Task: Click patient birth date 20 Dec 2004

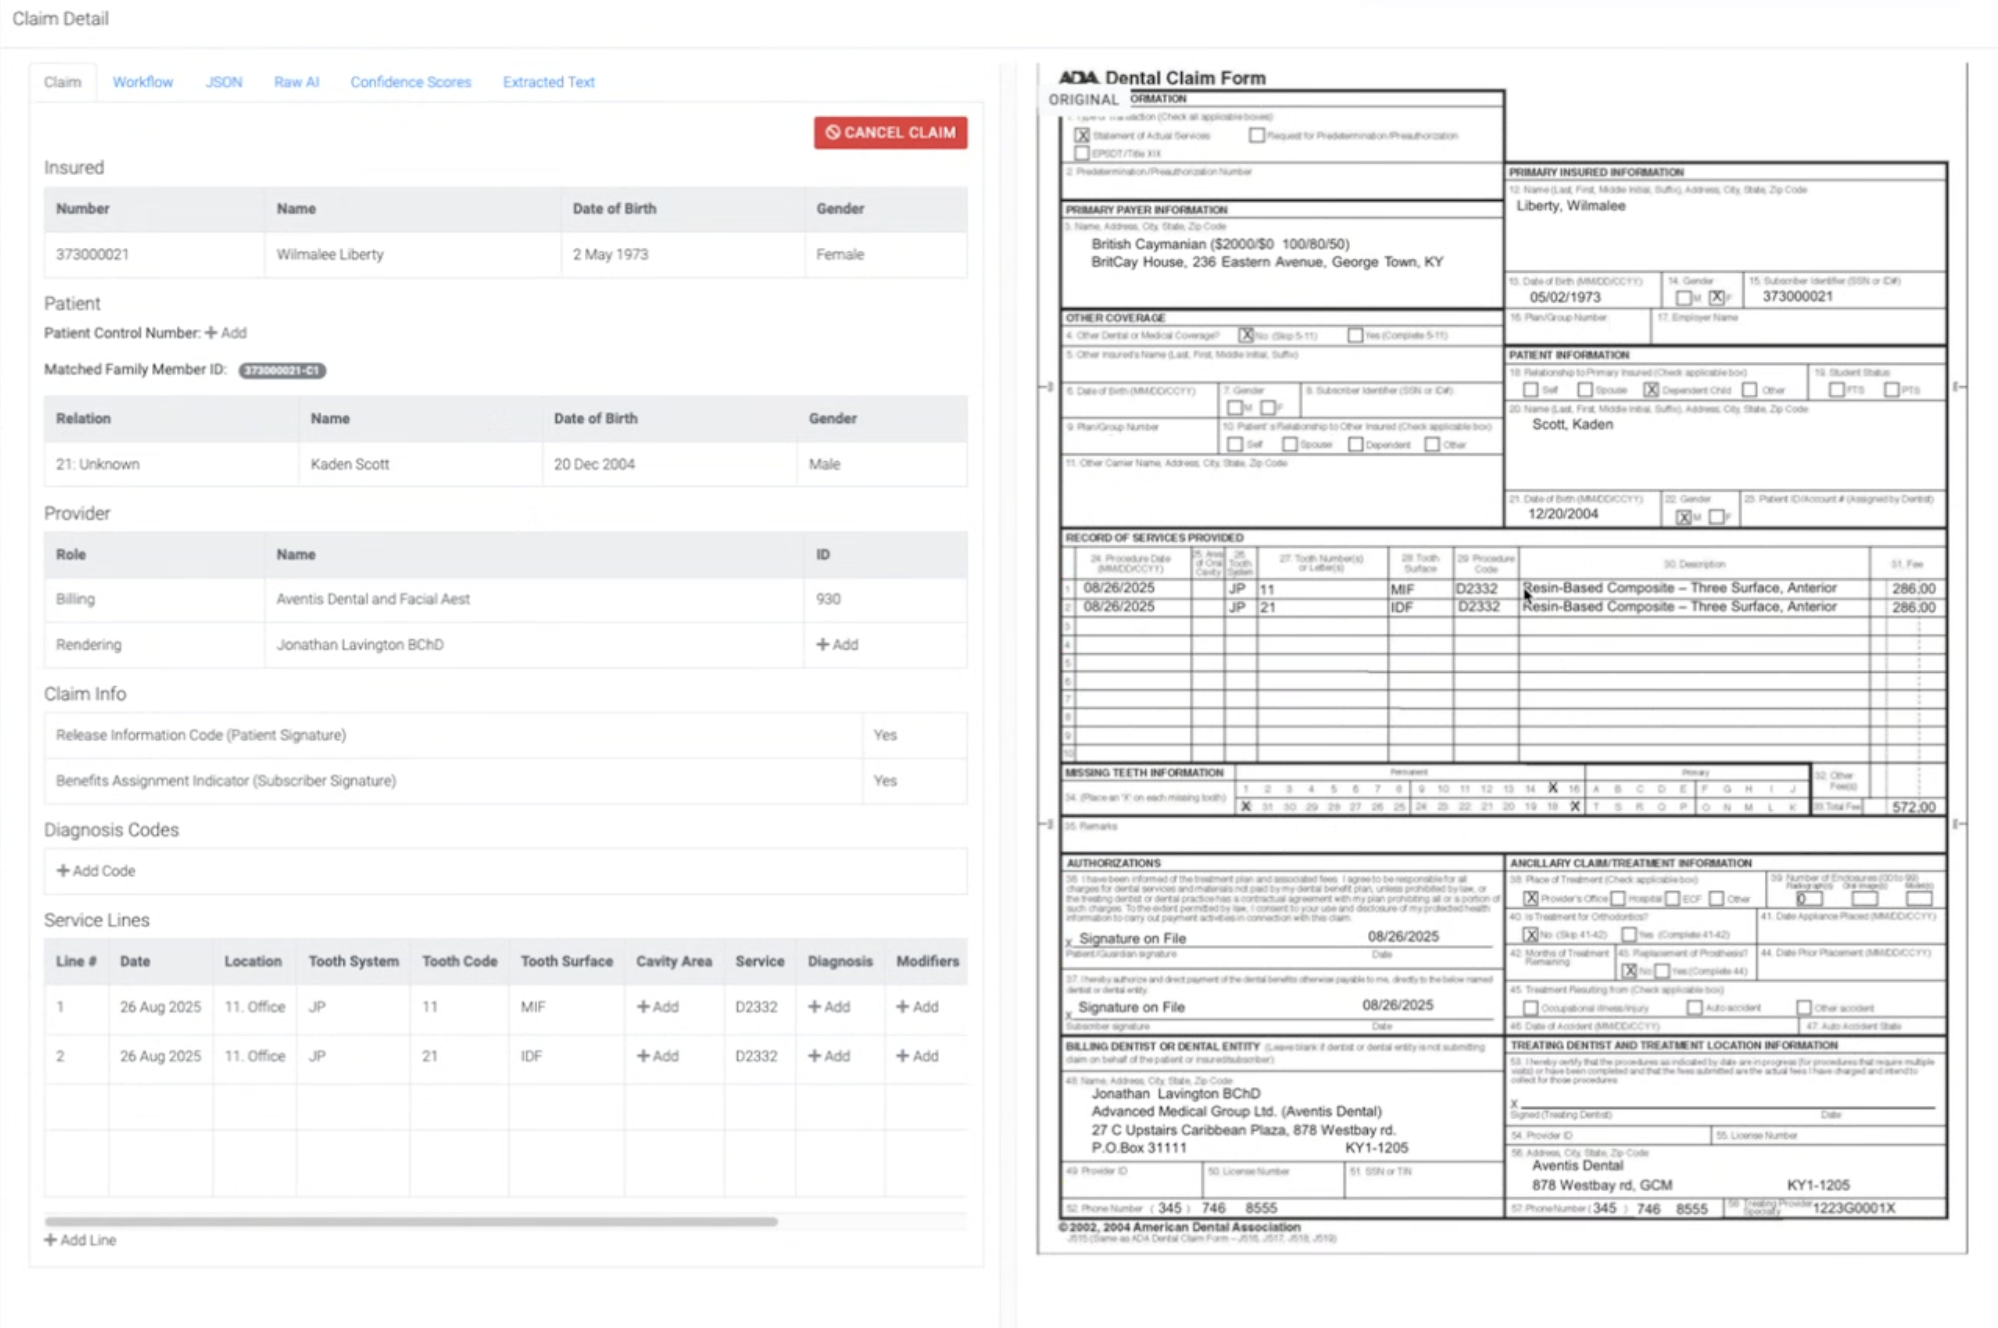Action: tap(594, 464)
